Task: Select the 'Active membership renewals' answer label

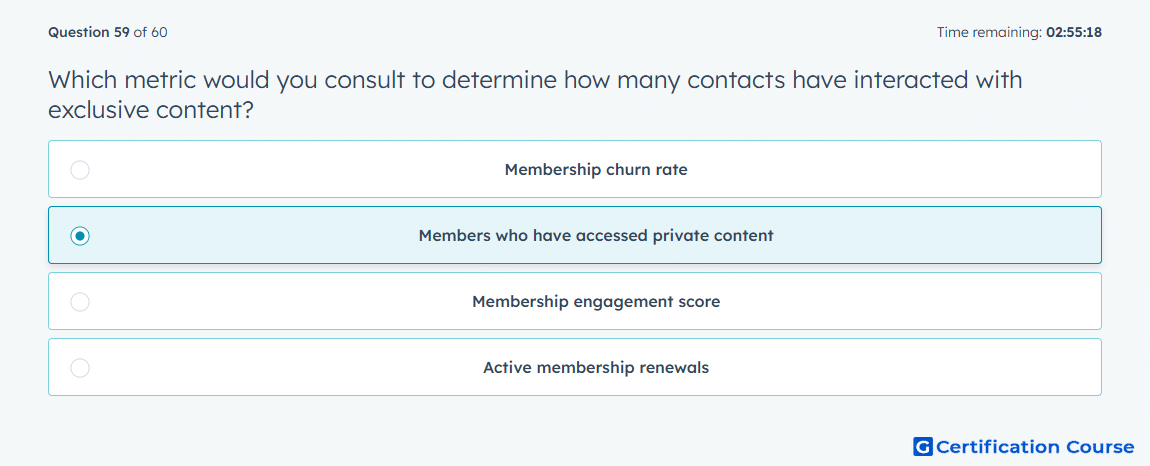Action: 596,368
